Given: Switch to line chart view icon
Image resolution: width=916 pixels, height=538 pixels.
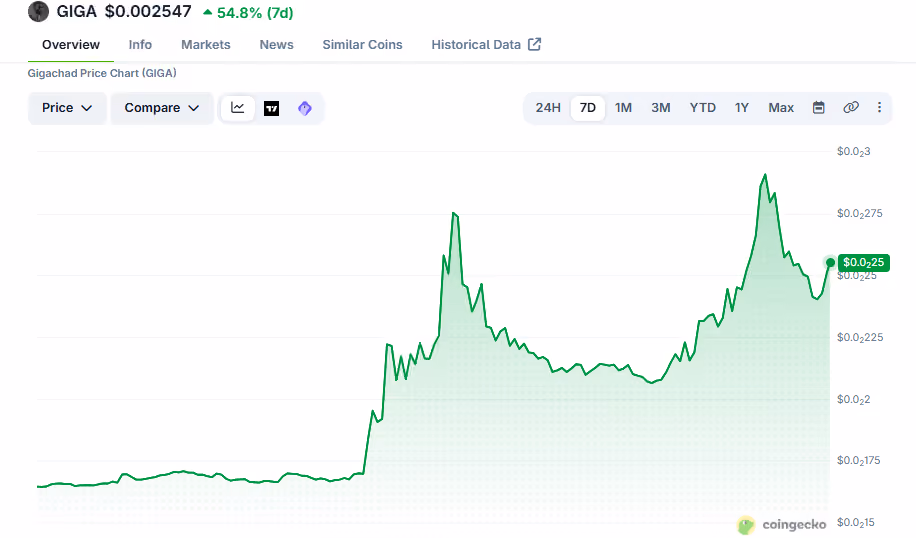Looking at the screenshot, I should pyautogui.click(x=238, y=108).
